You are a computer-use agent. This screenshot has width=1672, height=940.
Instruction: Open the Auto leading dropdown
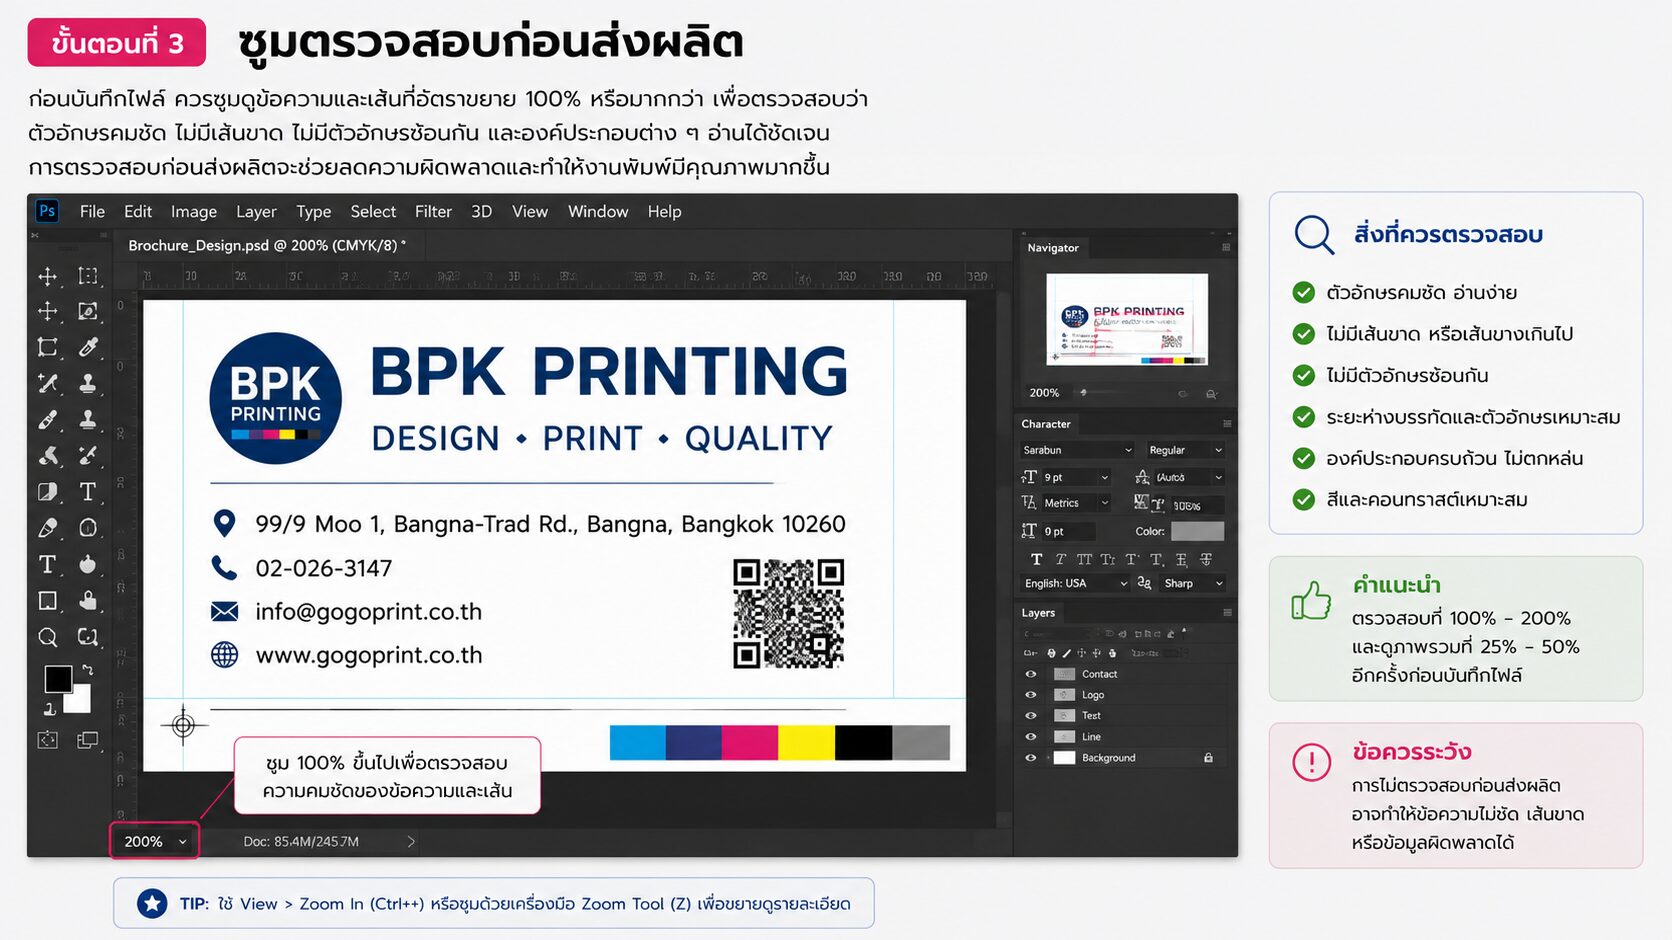(x=1189, y=478)
